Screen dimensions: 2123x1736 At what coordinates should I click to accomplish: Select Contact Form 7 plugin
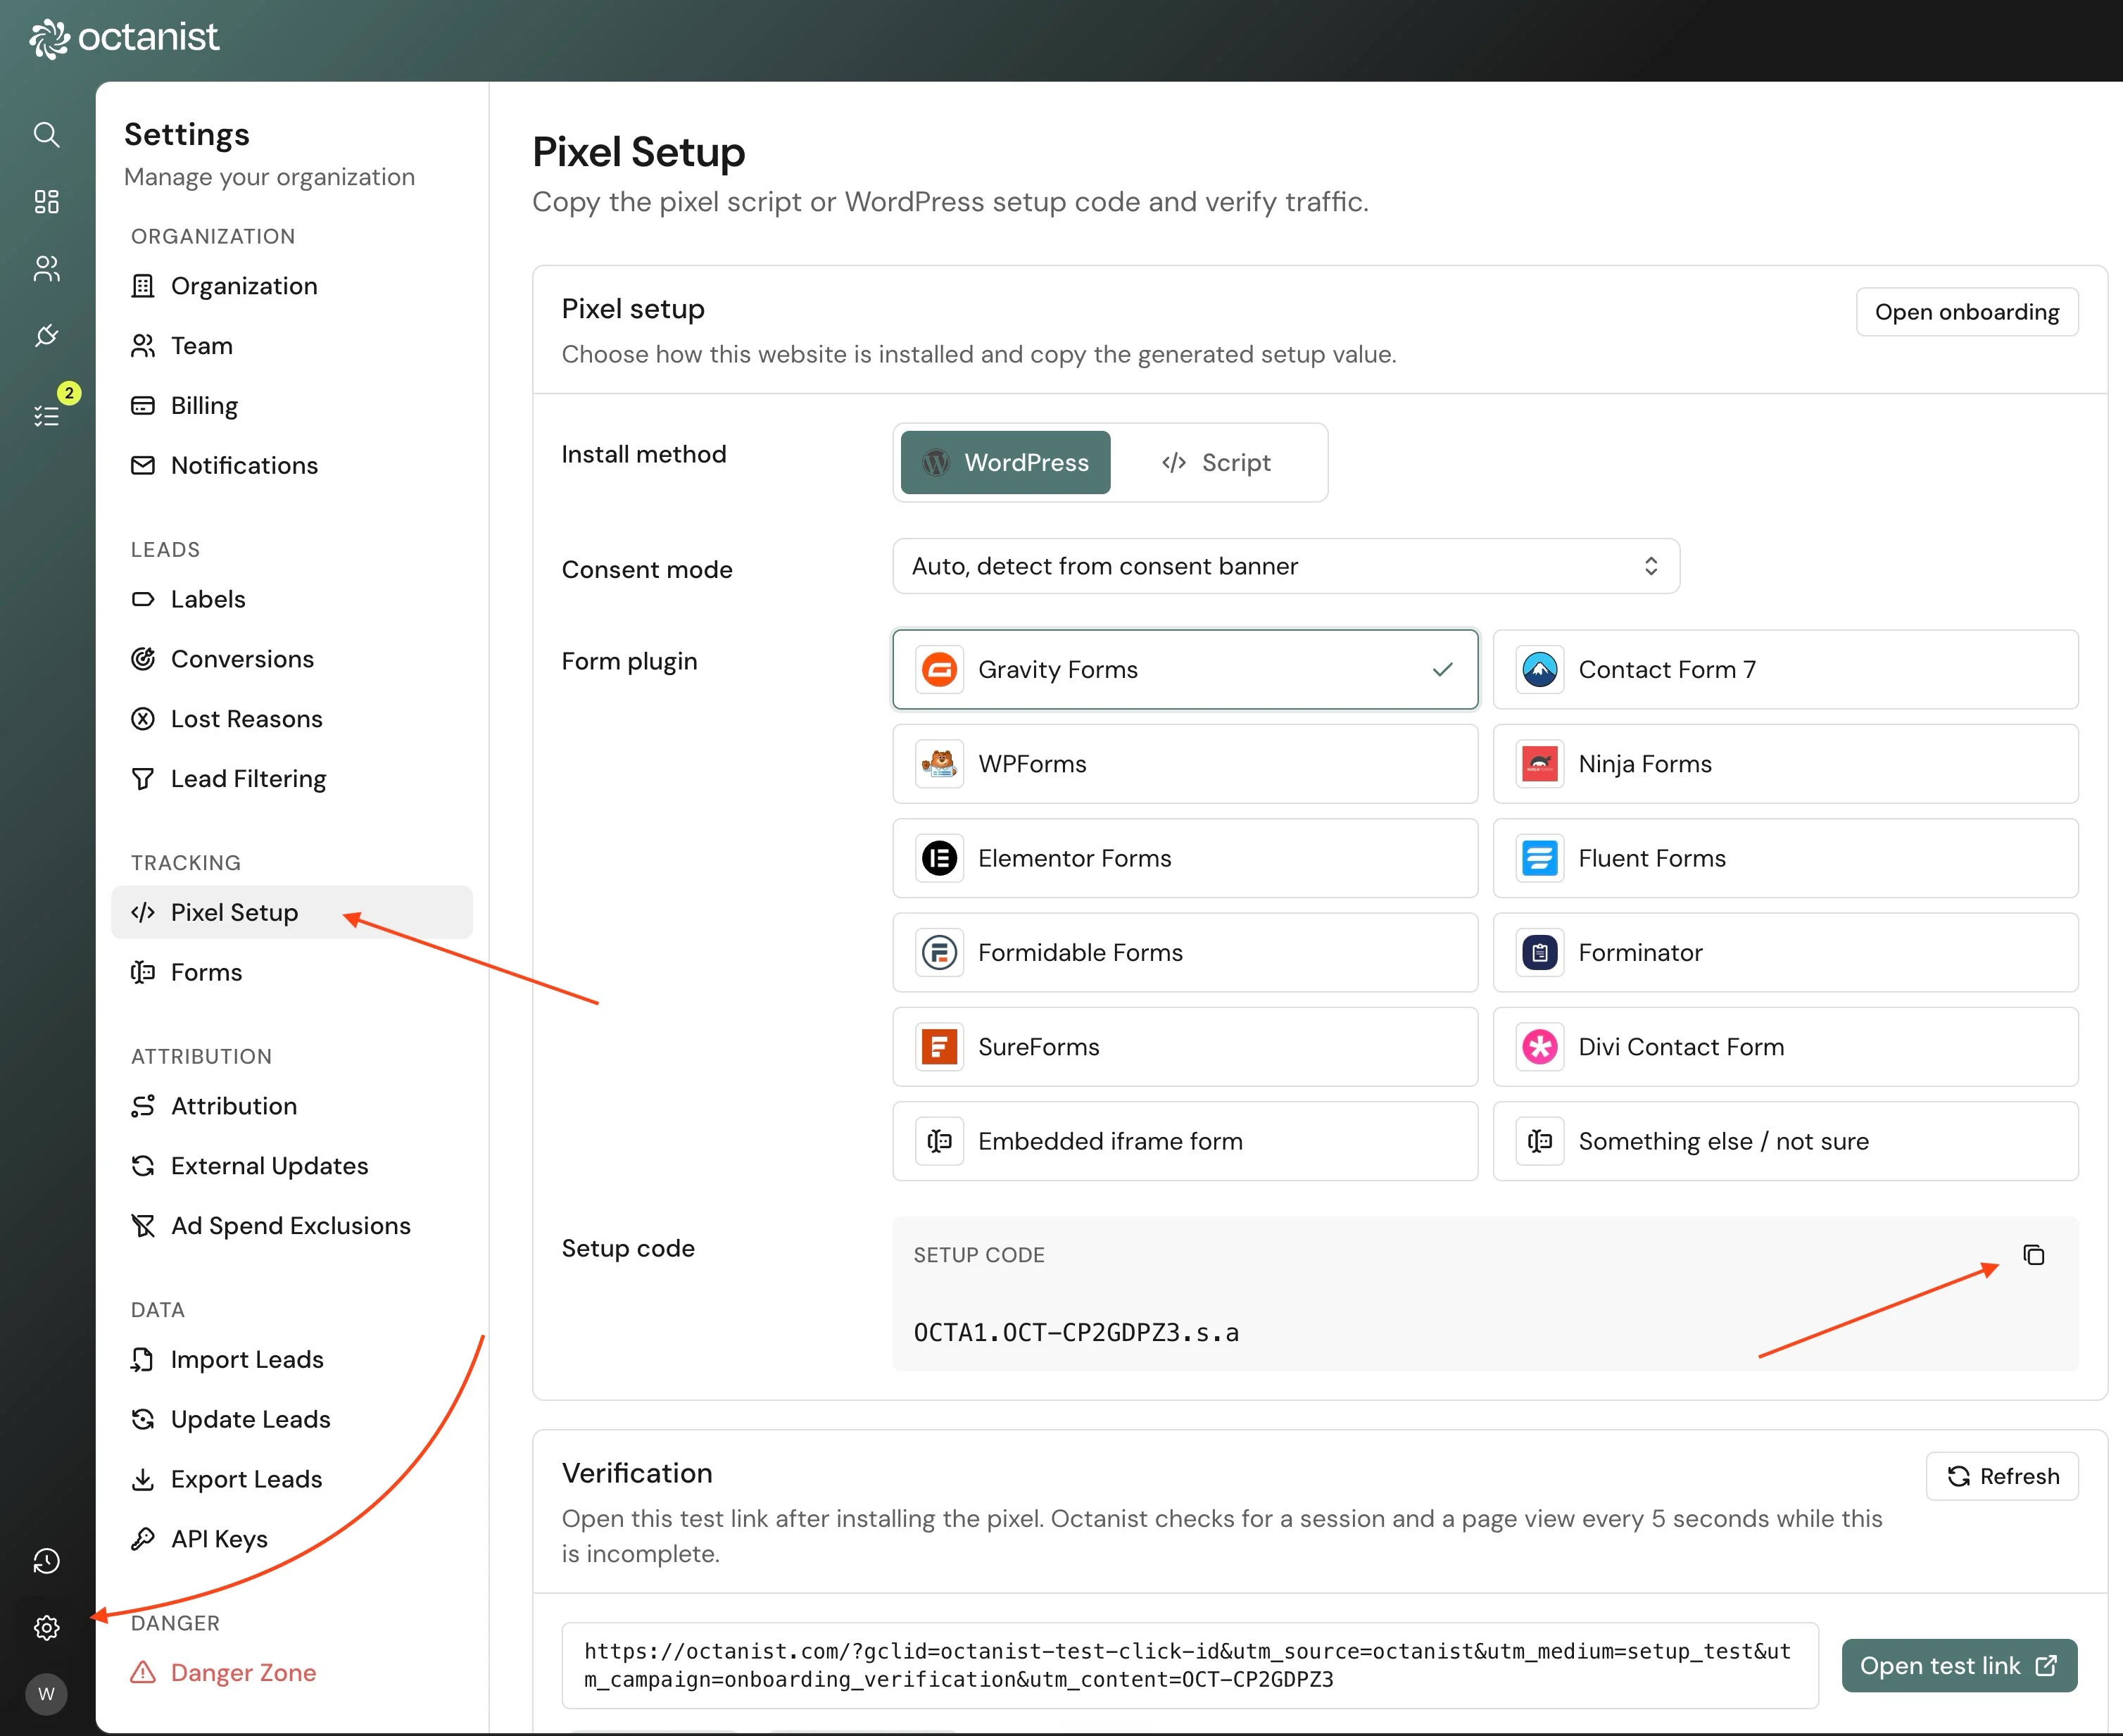[1785, 669]
